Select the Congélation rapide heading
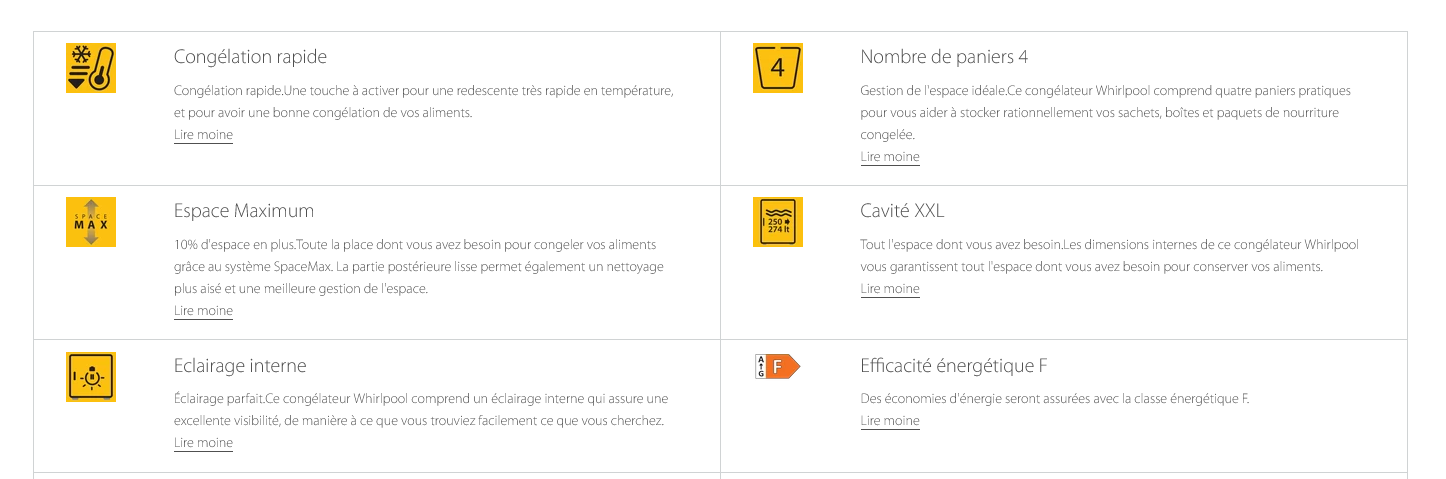This screenshot has width=1446, height=479. click(250, 57)
